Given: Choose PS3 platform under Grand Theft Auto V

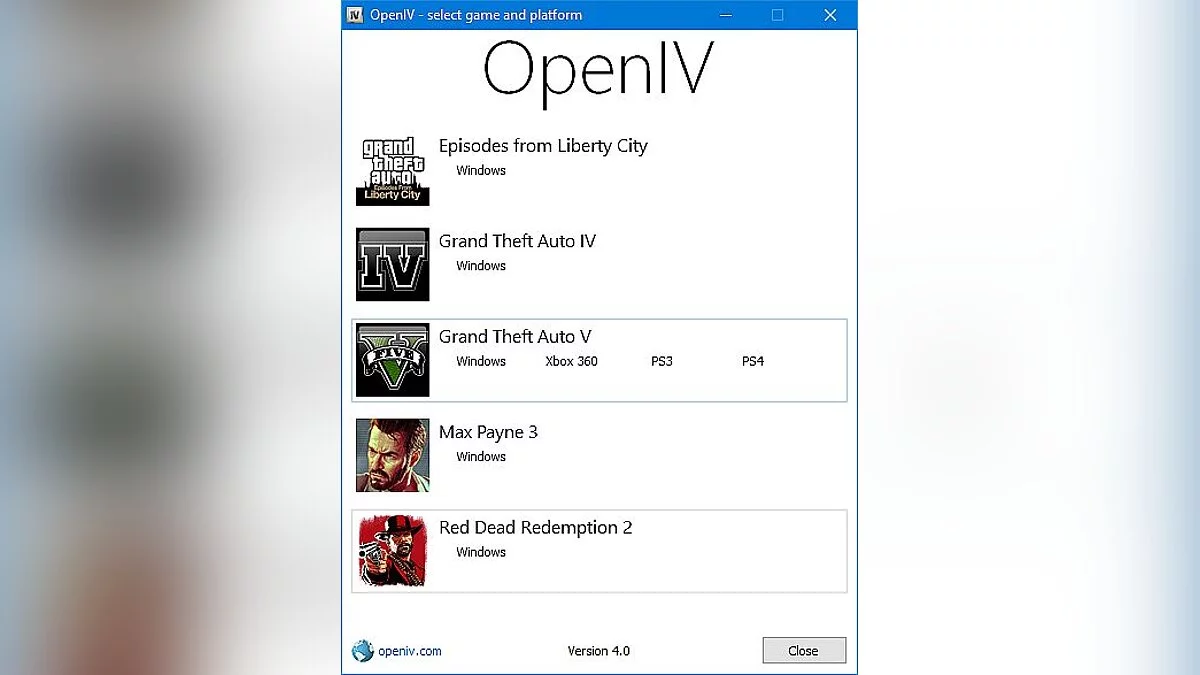Looking at the screenshot, I should (x=661, y=361).
